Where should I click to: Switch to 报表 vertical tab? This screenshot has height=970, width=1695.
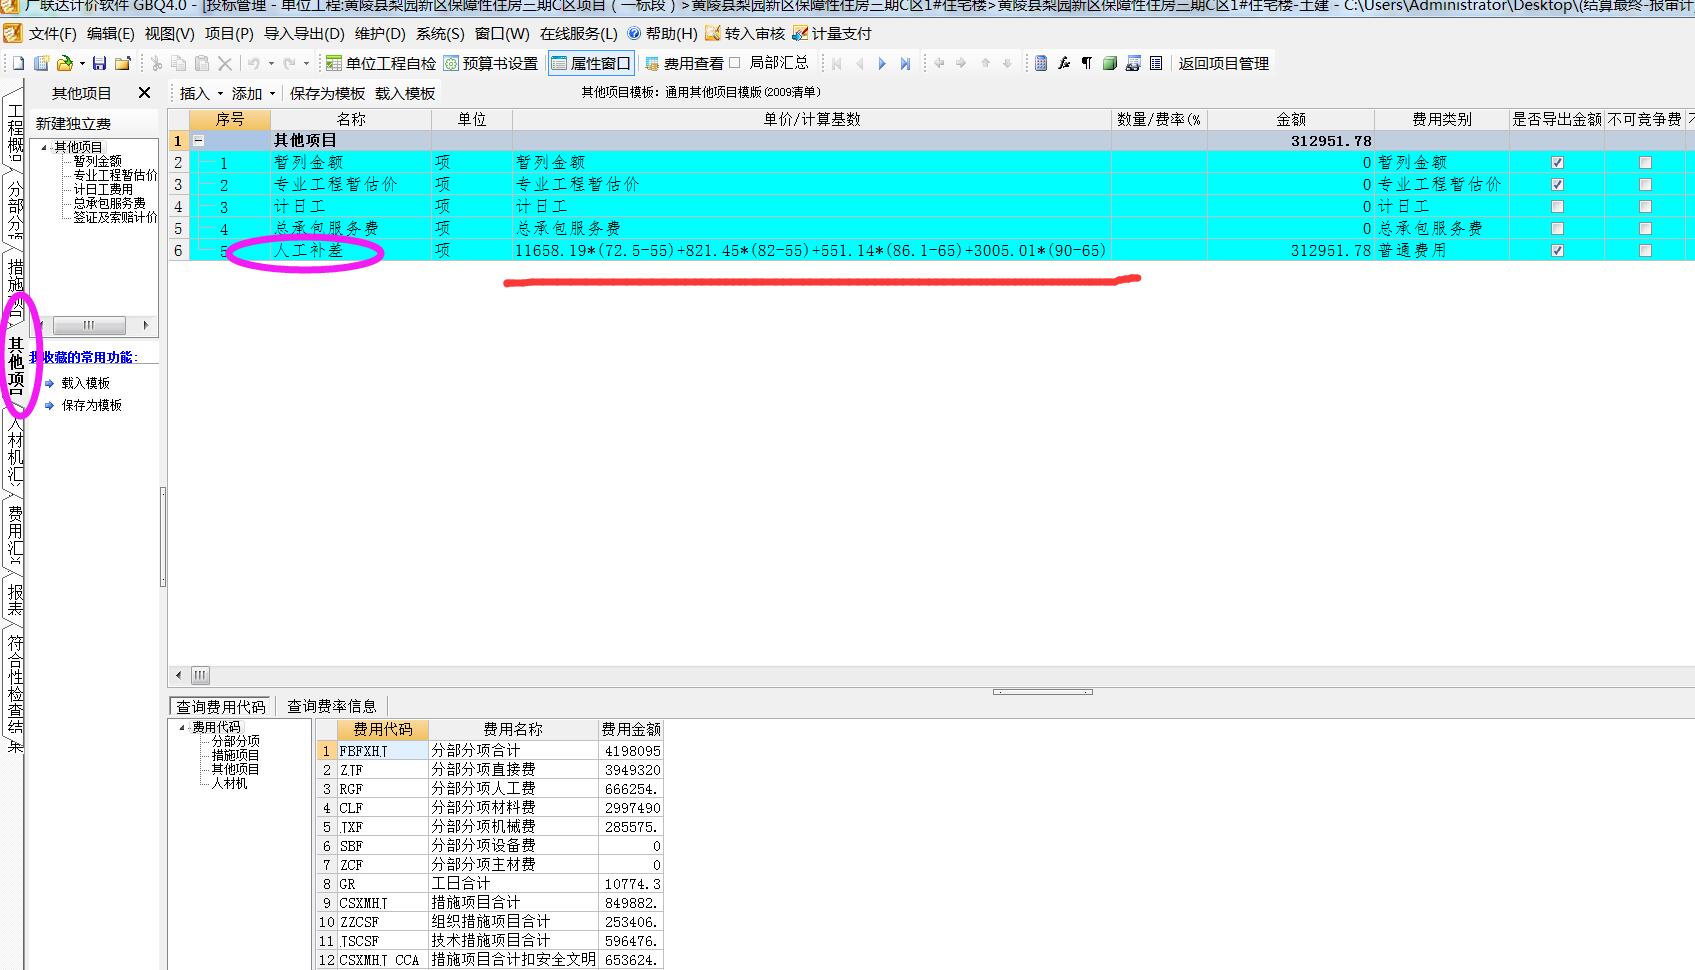click(x=15, y=600)
